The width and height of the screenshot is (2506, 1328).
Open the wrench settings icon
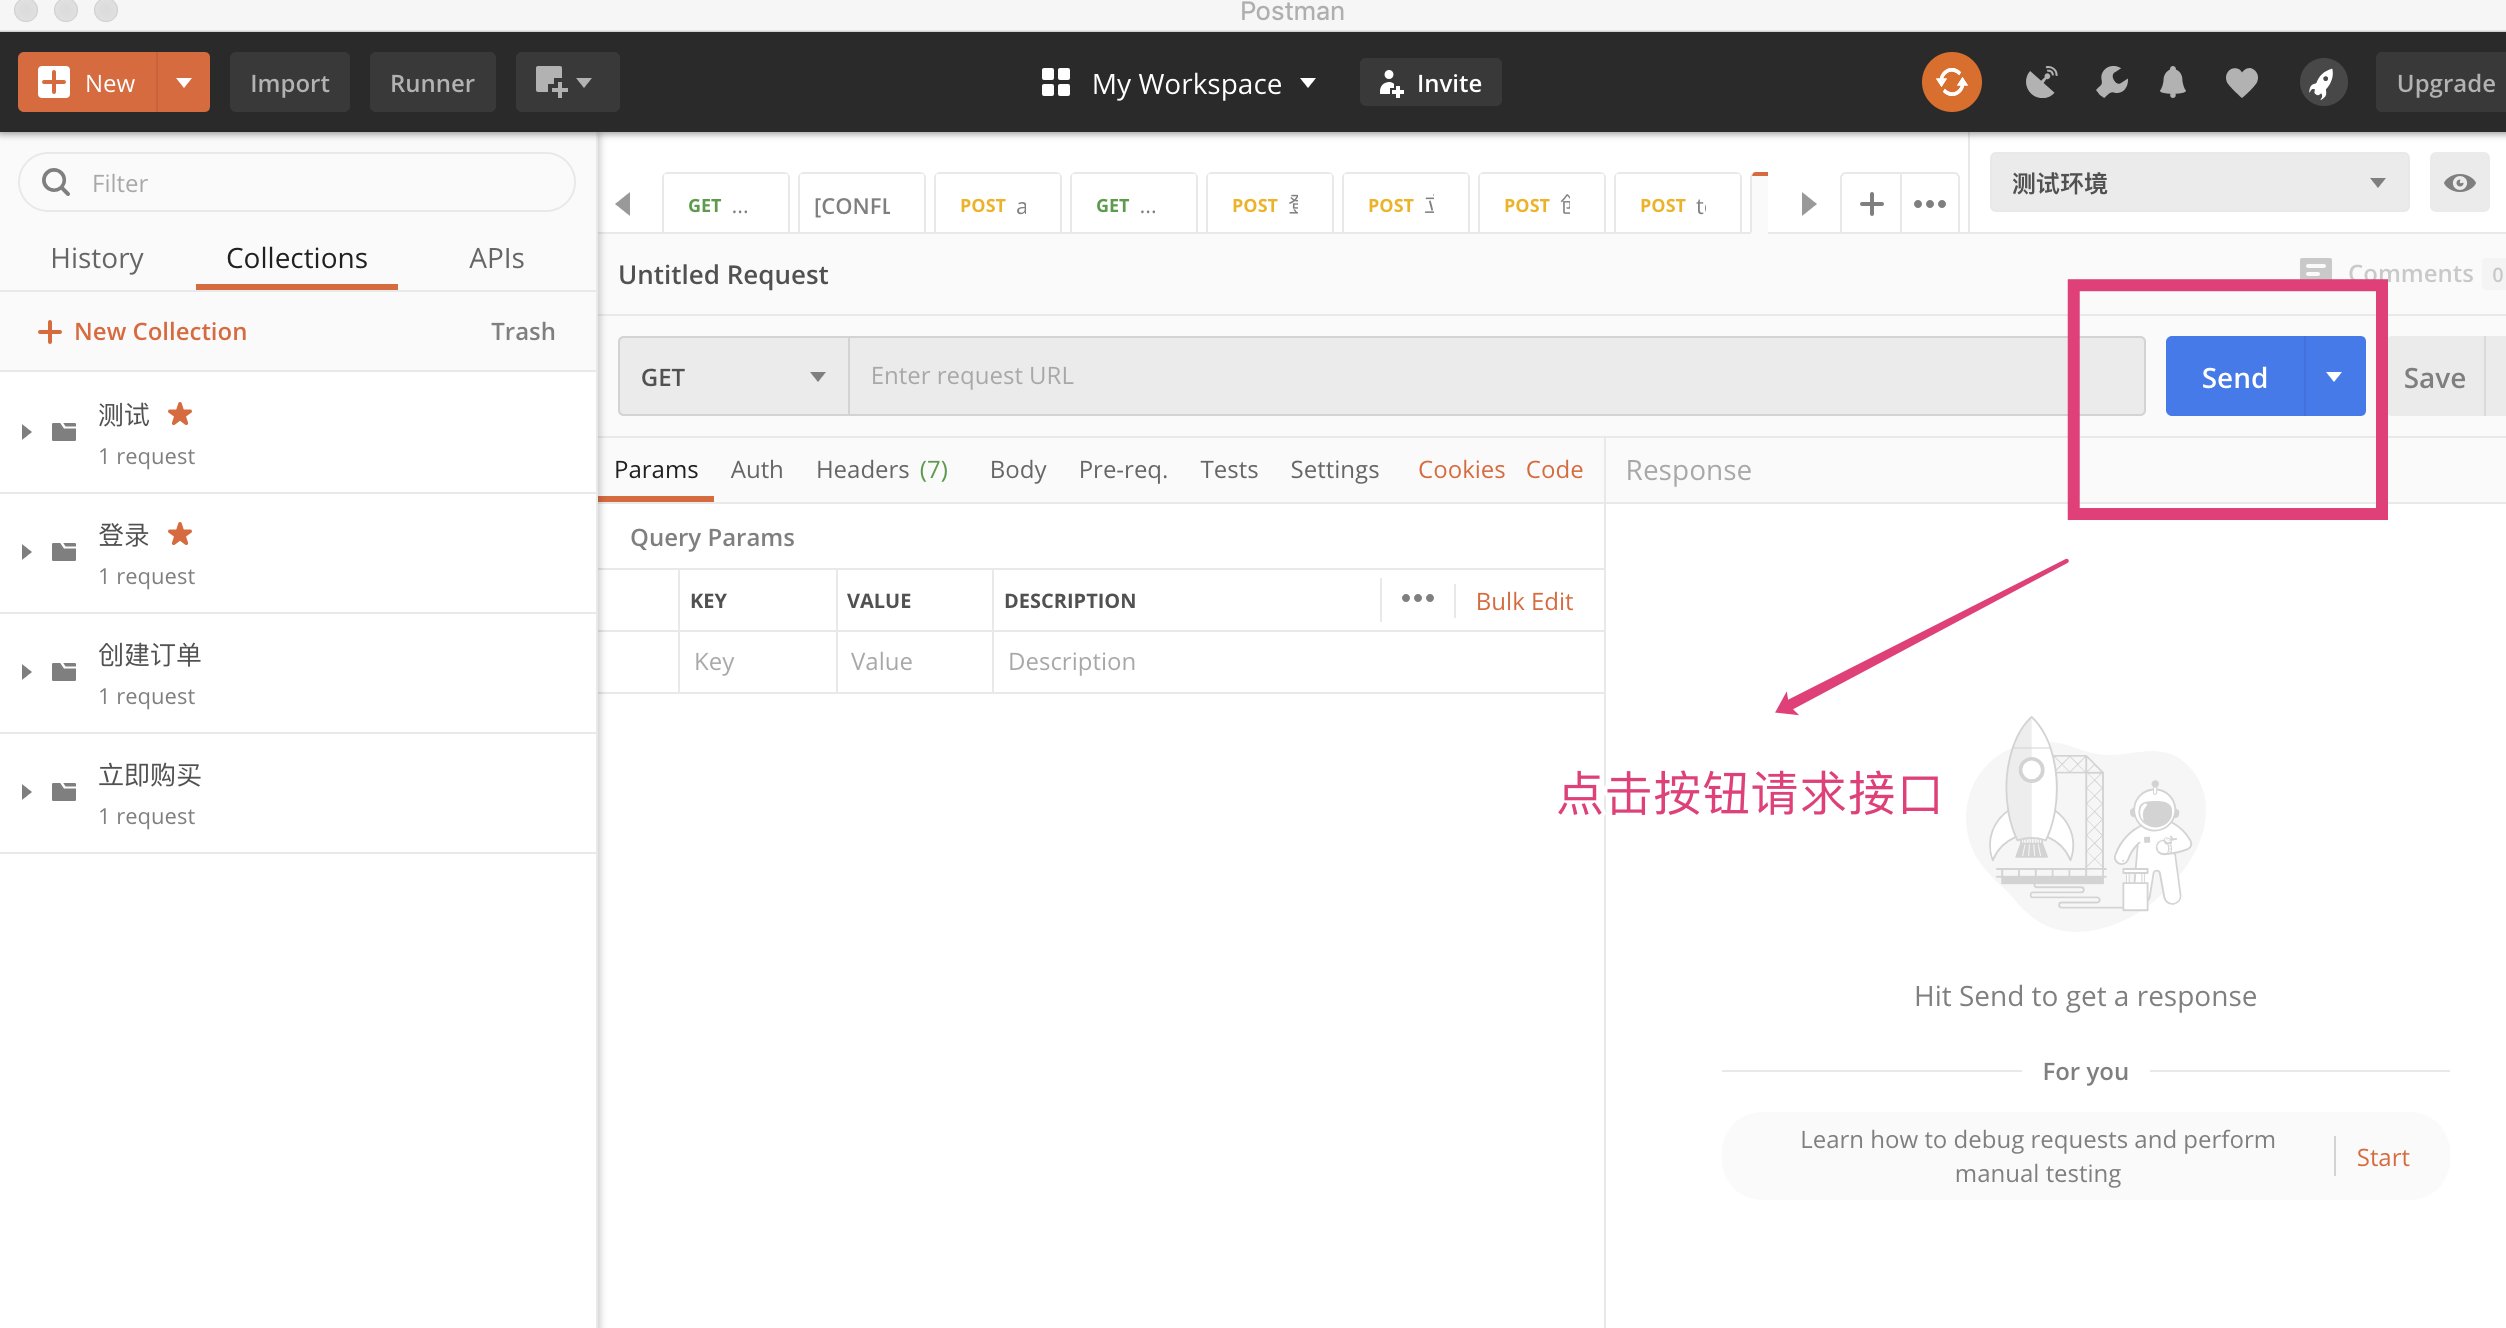click(2111, 82)
